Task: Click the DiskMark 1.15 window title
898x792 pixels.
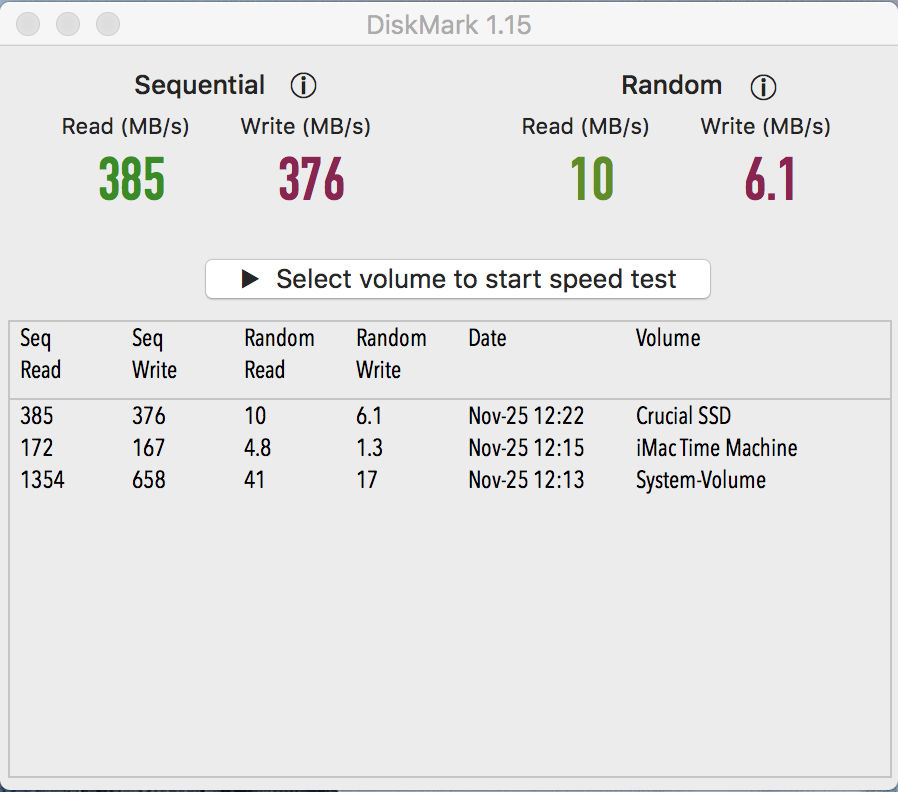Action: tap(449, 25)
